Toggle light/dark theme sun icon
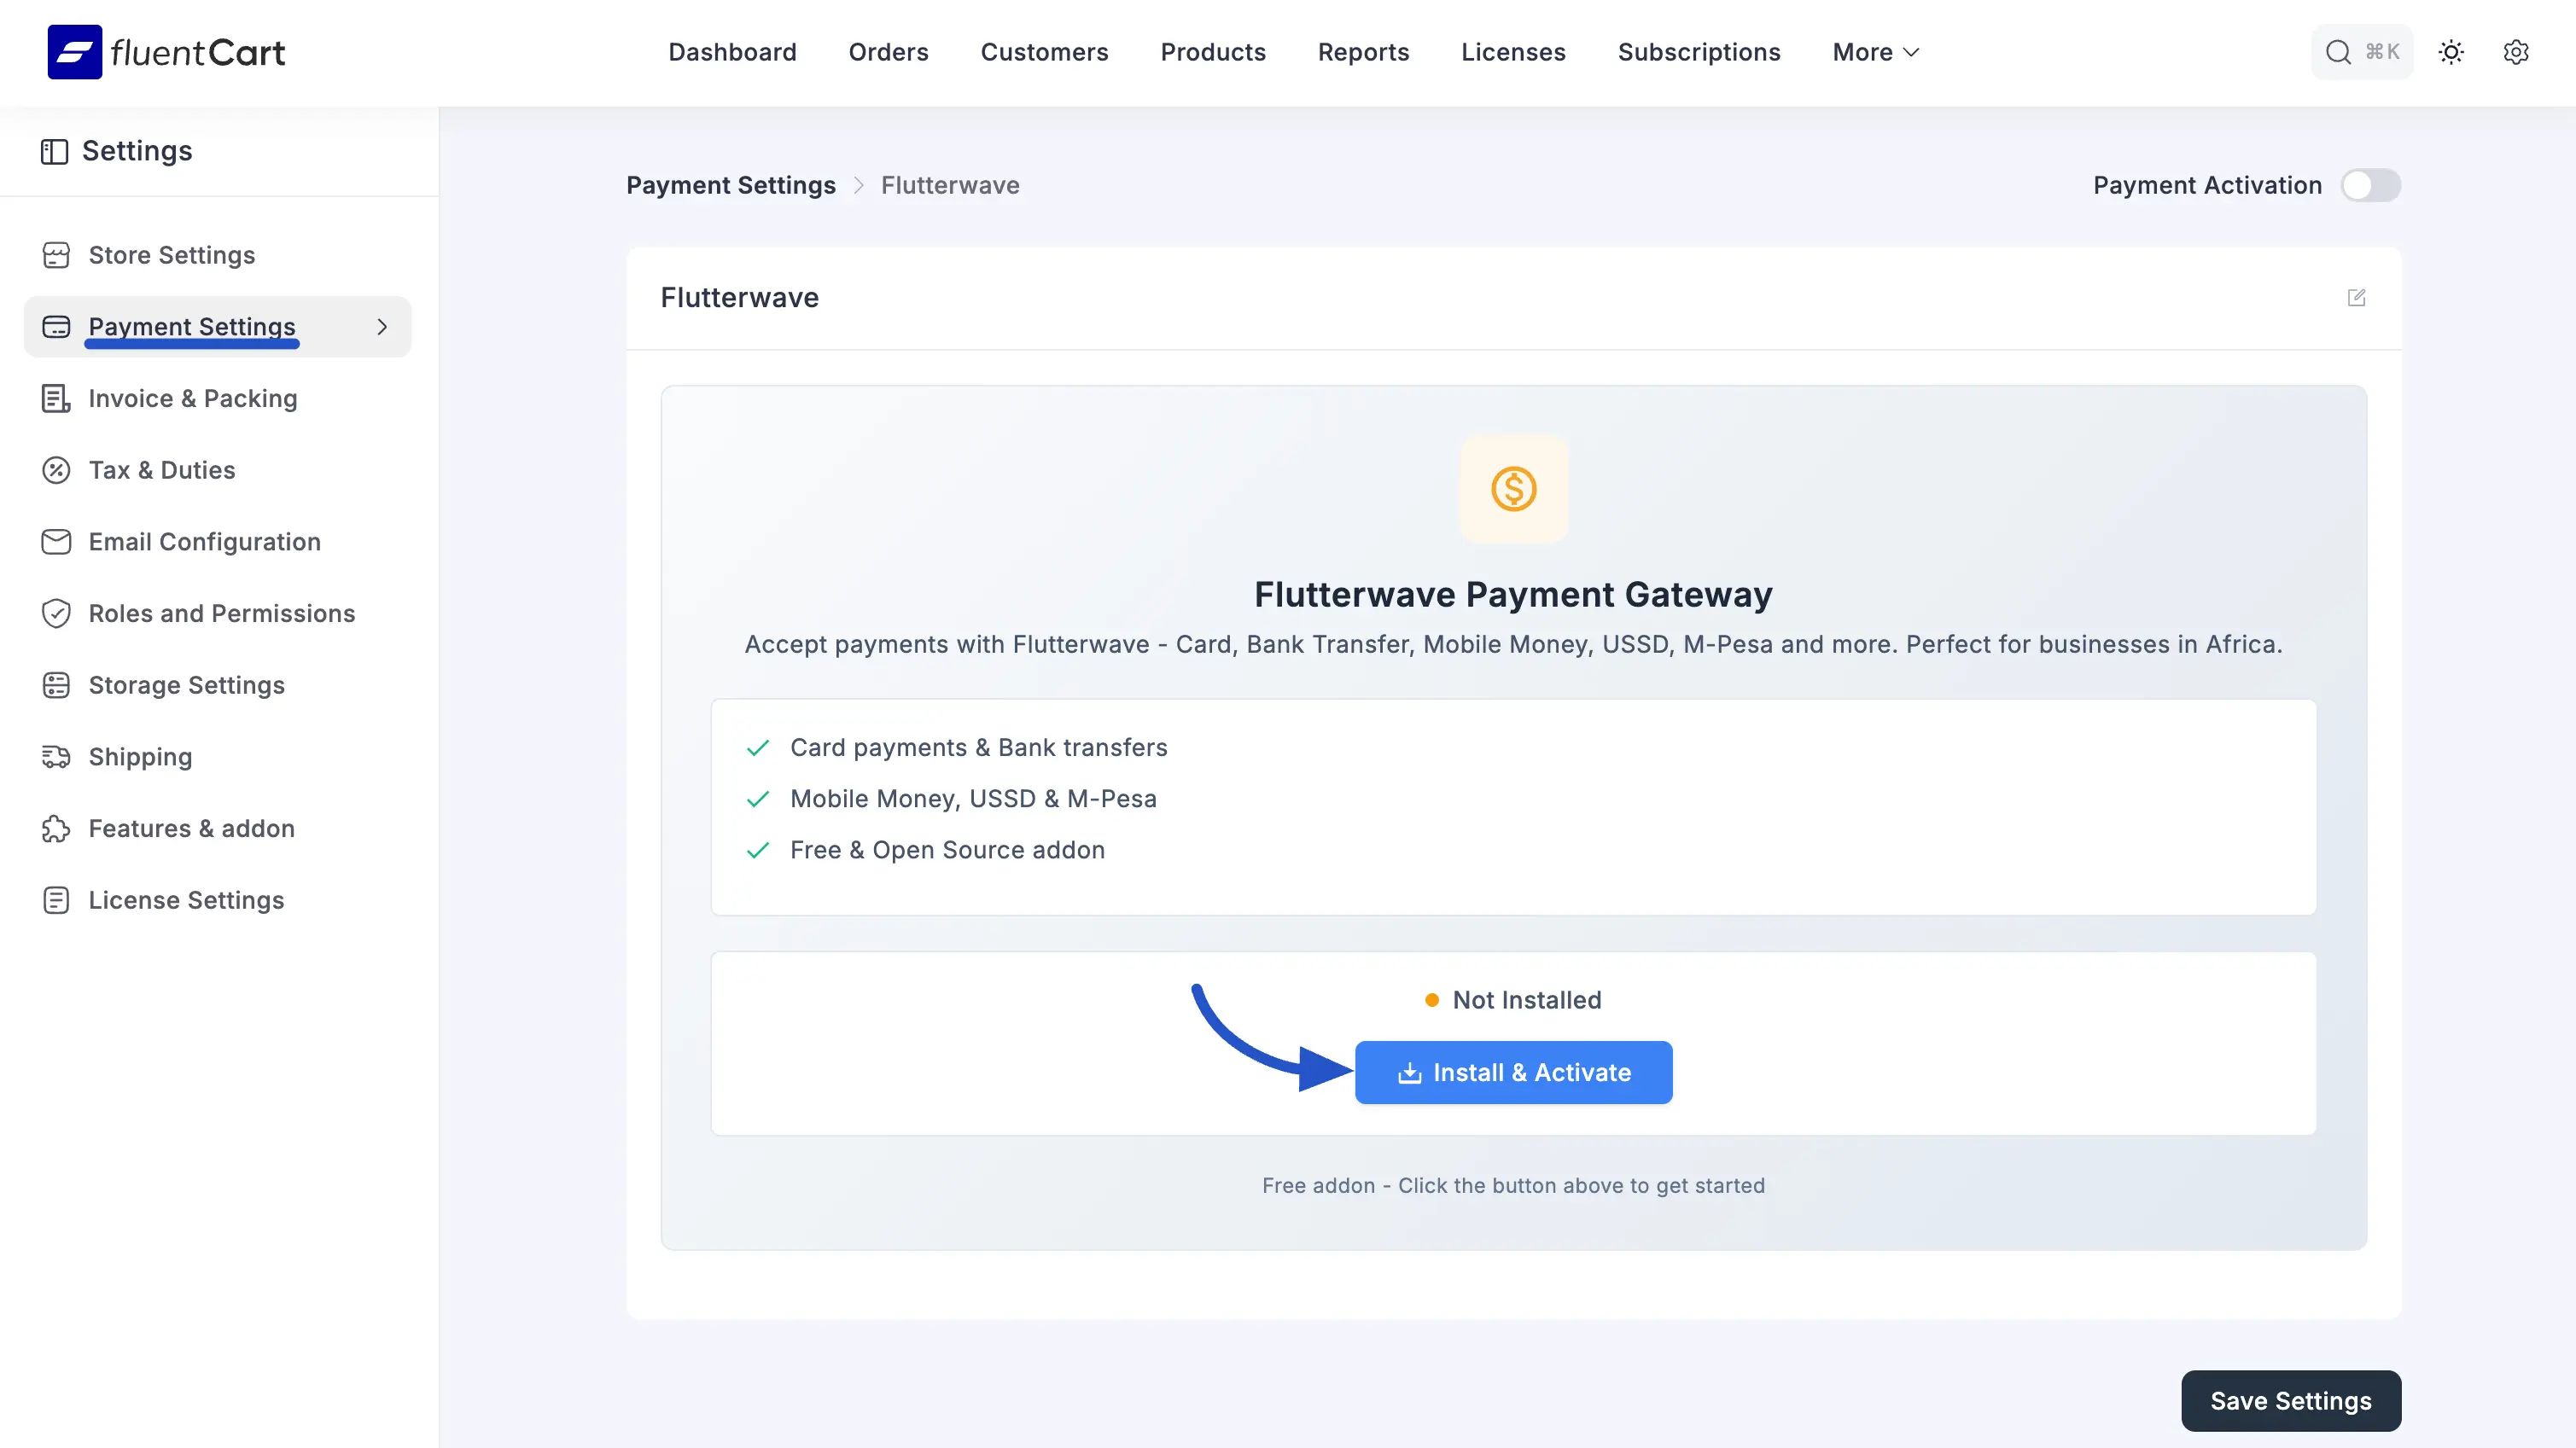2576x1448 pixels. click(2451, 52)
